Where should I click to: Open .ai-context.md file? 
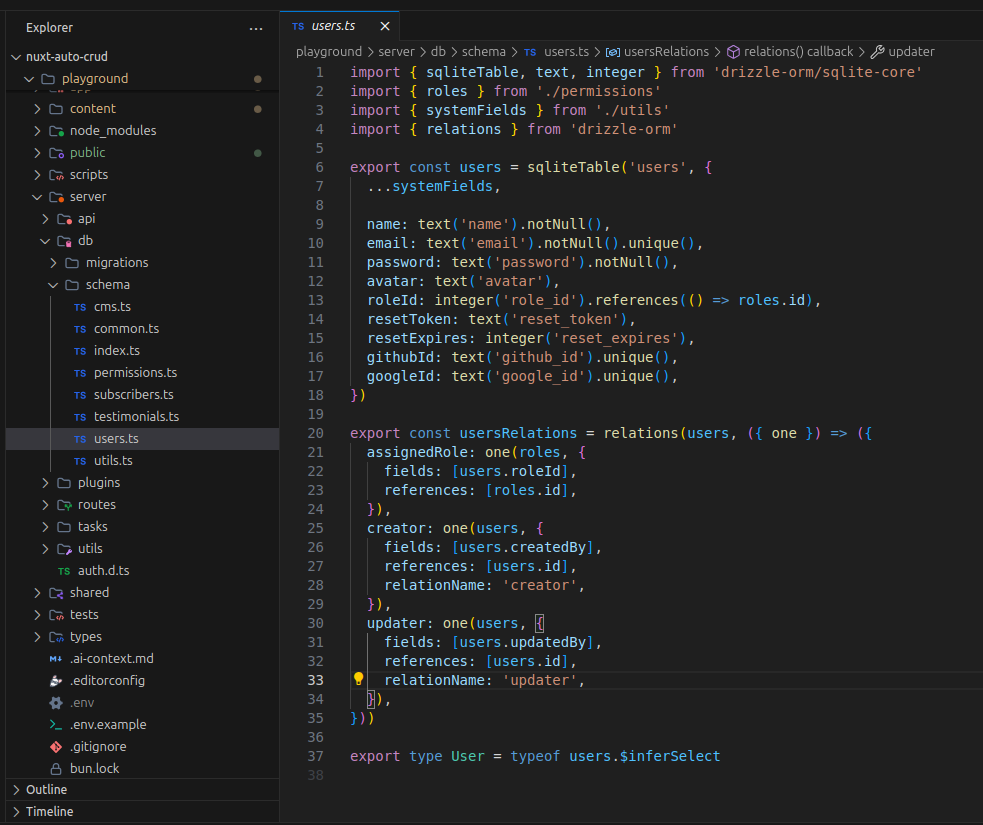pos(112,658)
